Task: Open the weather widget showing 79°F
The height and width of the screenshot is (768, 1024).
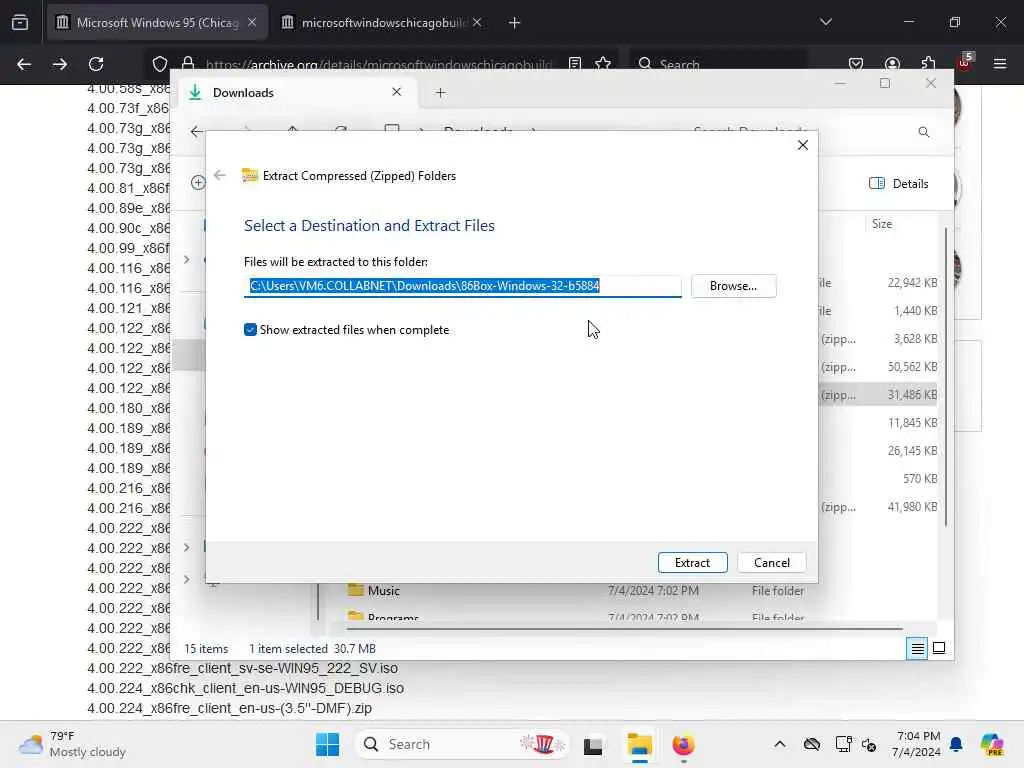Action: pos(72,744)
